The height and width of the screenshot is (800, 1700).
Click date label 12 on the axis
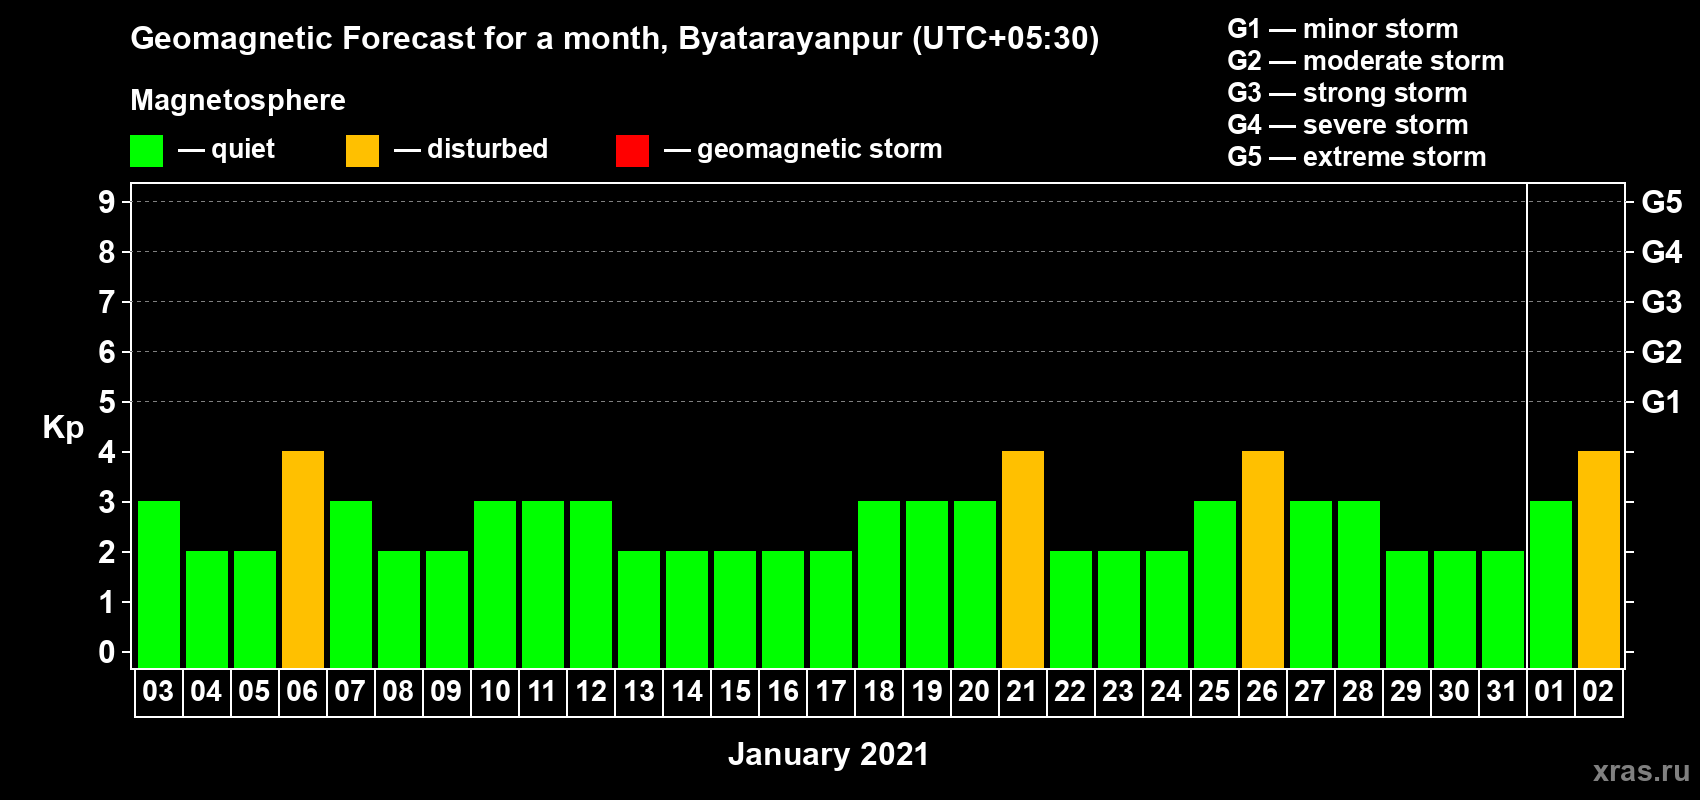[591, 692]
